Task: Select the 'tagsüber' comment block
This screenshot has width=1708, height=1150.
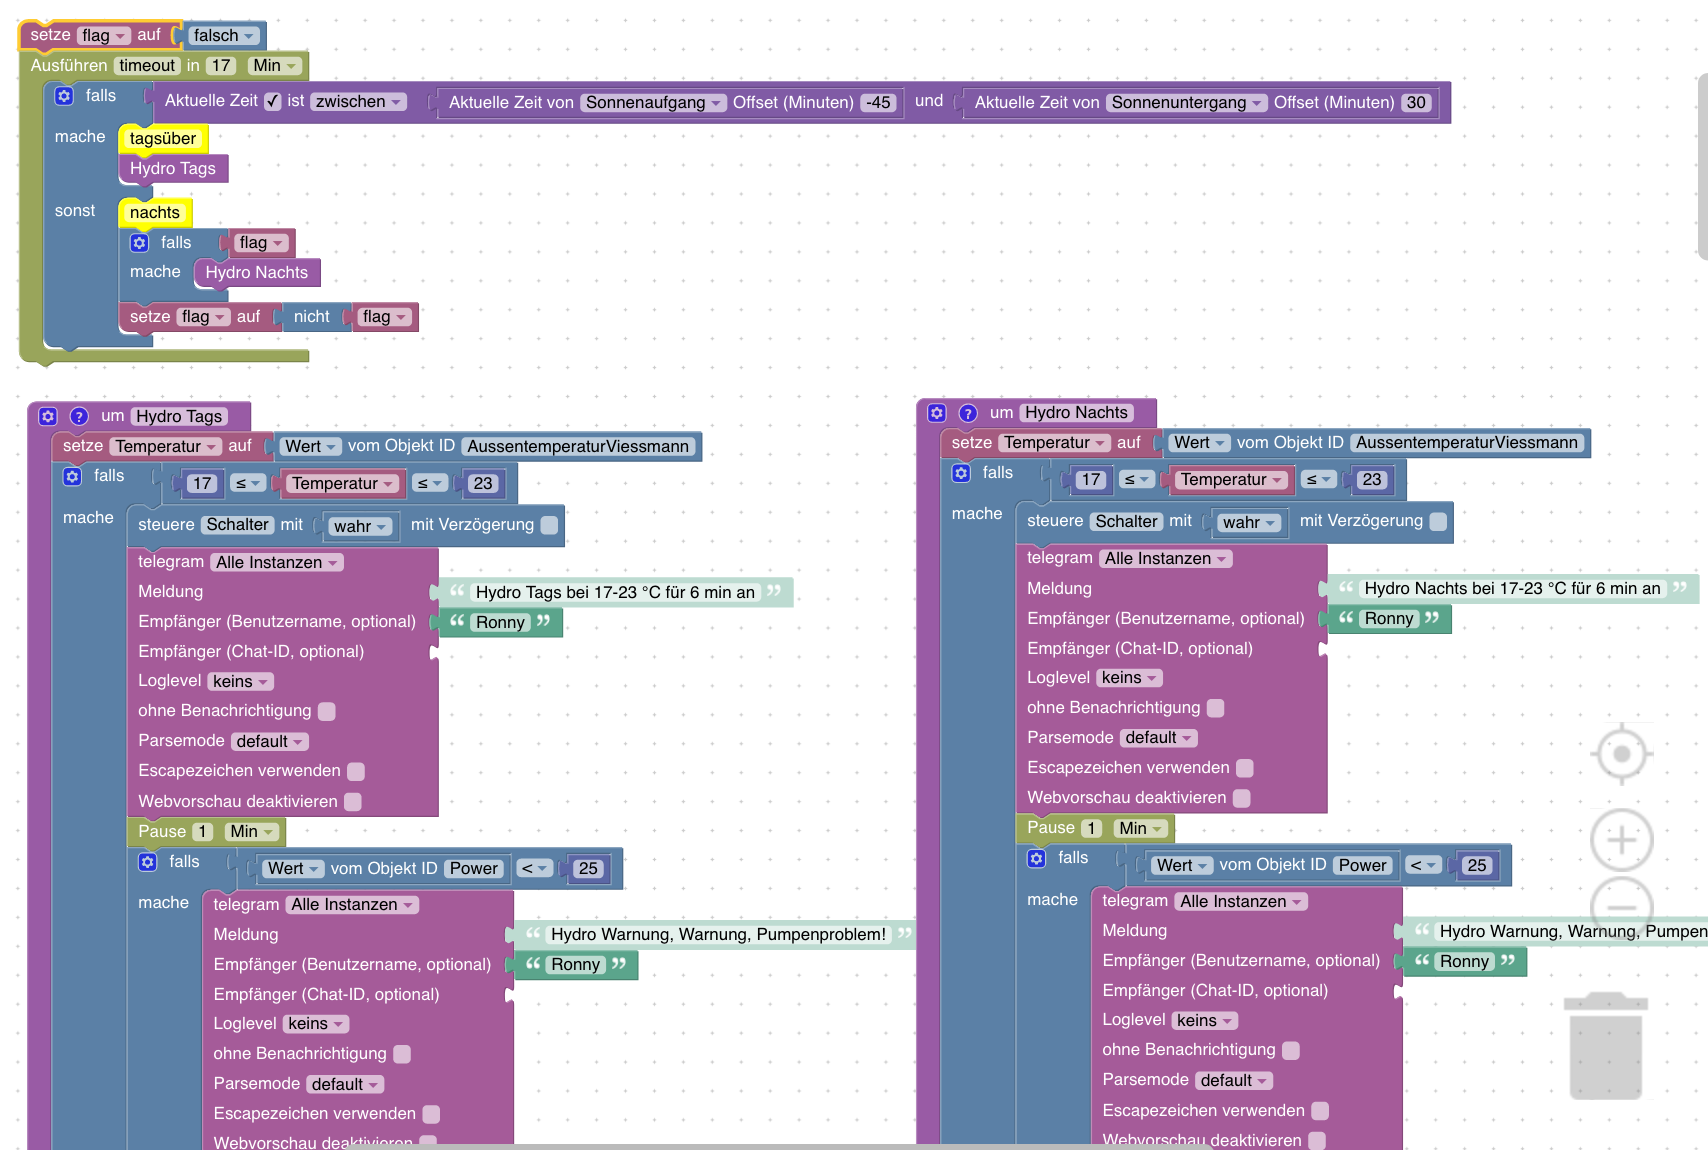Action: point(162,139)
